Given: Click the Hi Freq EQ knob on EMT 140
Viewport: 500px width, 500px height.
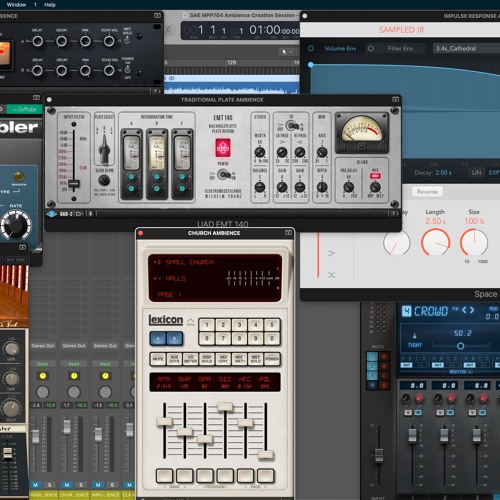Looking at the screenshot, I should [x=300, y=152].
